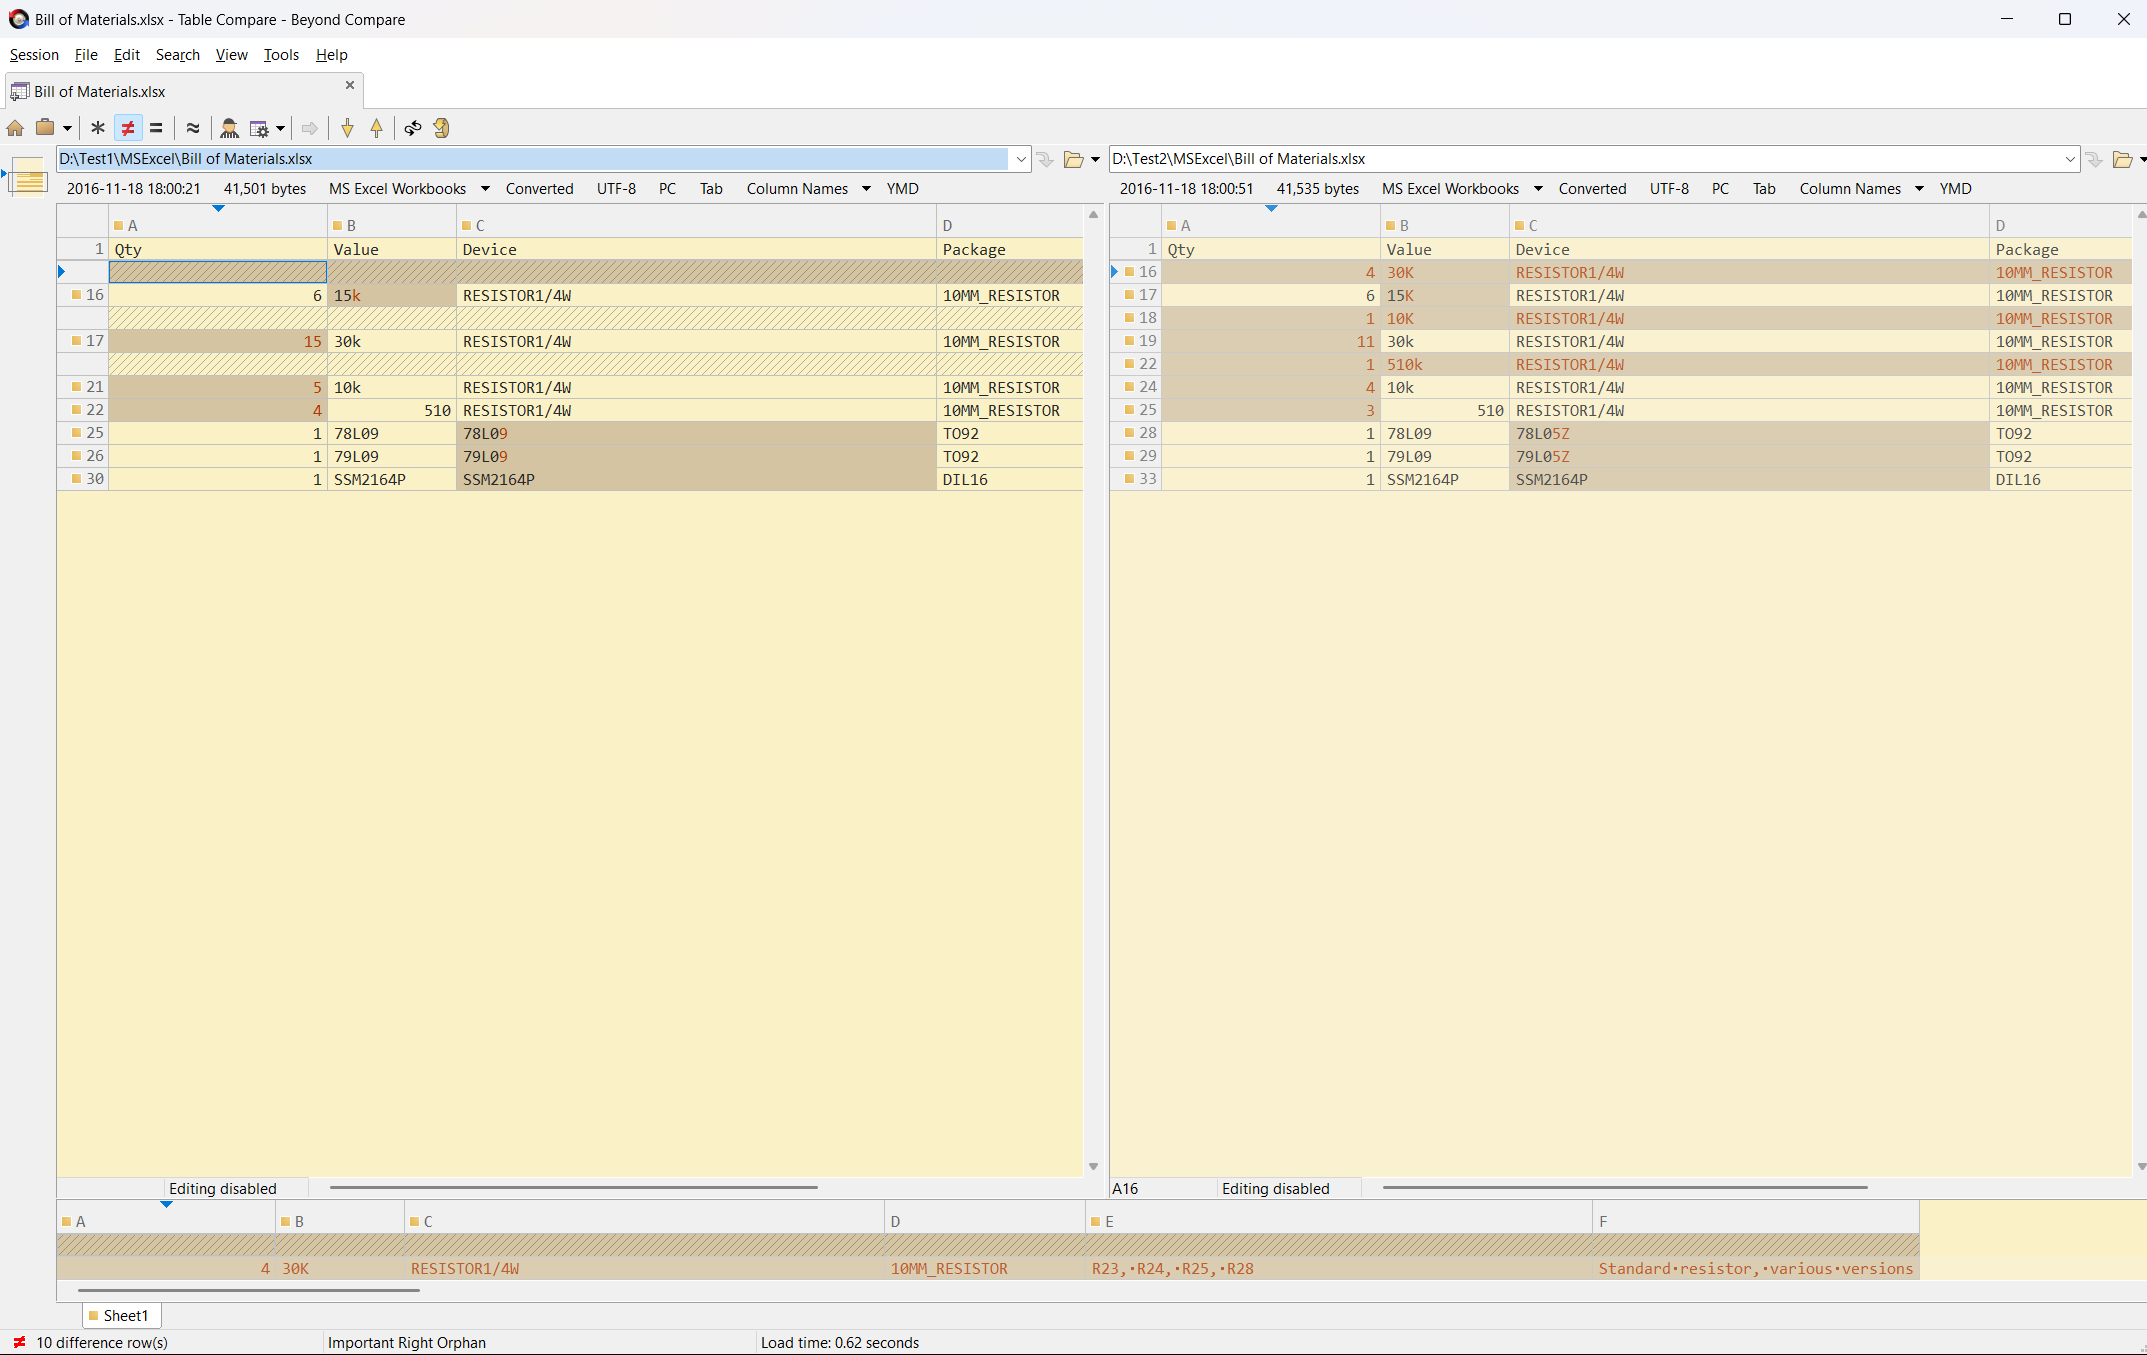Select right cell 79L05Z
The image size is (2147, 1355).
tap(1749, 457)
